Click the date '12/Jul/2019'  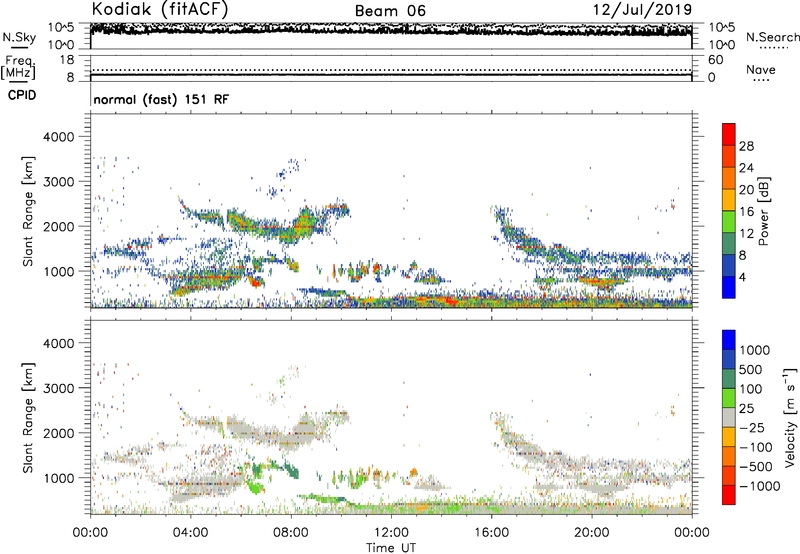pos(642,10)
